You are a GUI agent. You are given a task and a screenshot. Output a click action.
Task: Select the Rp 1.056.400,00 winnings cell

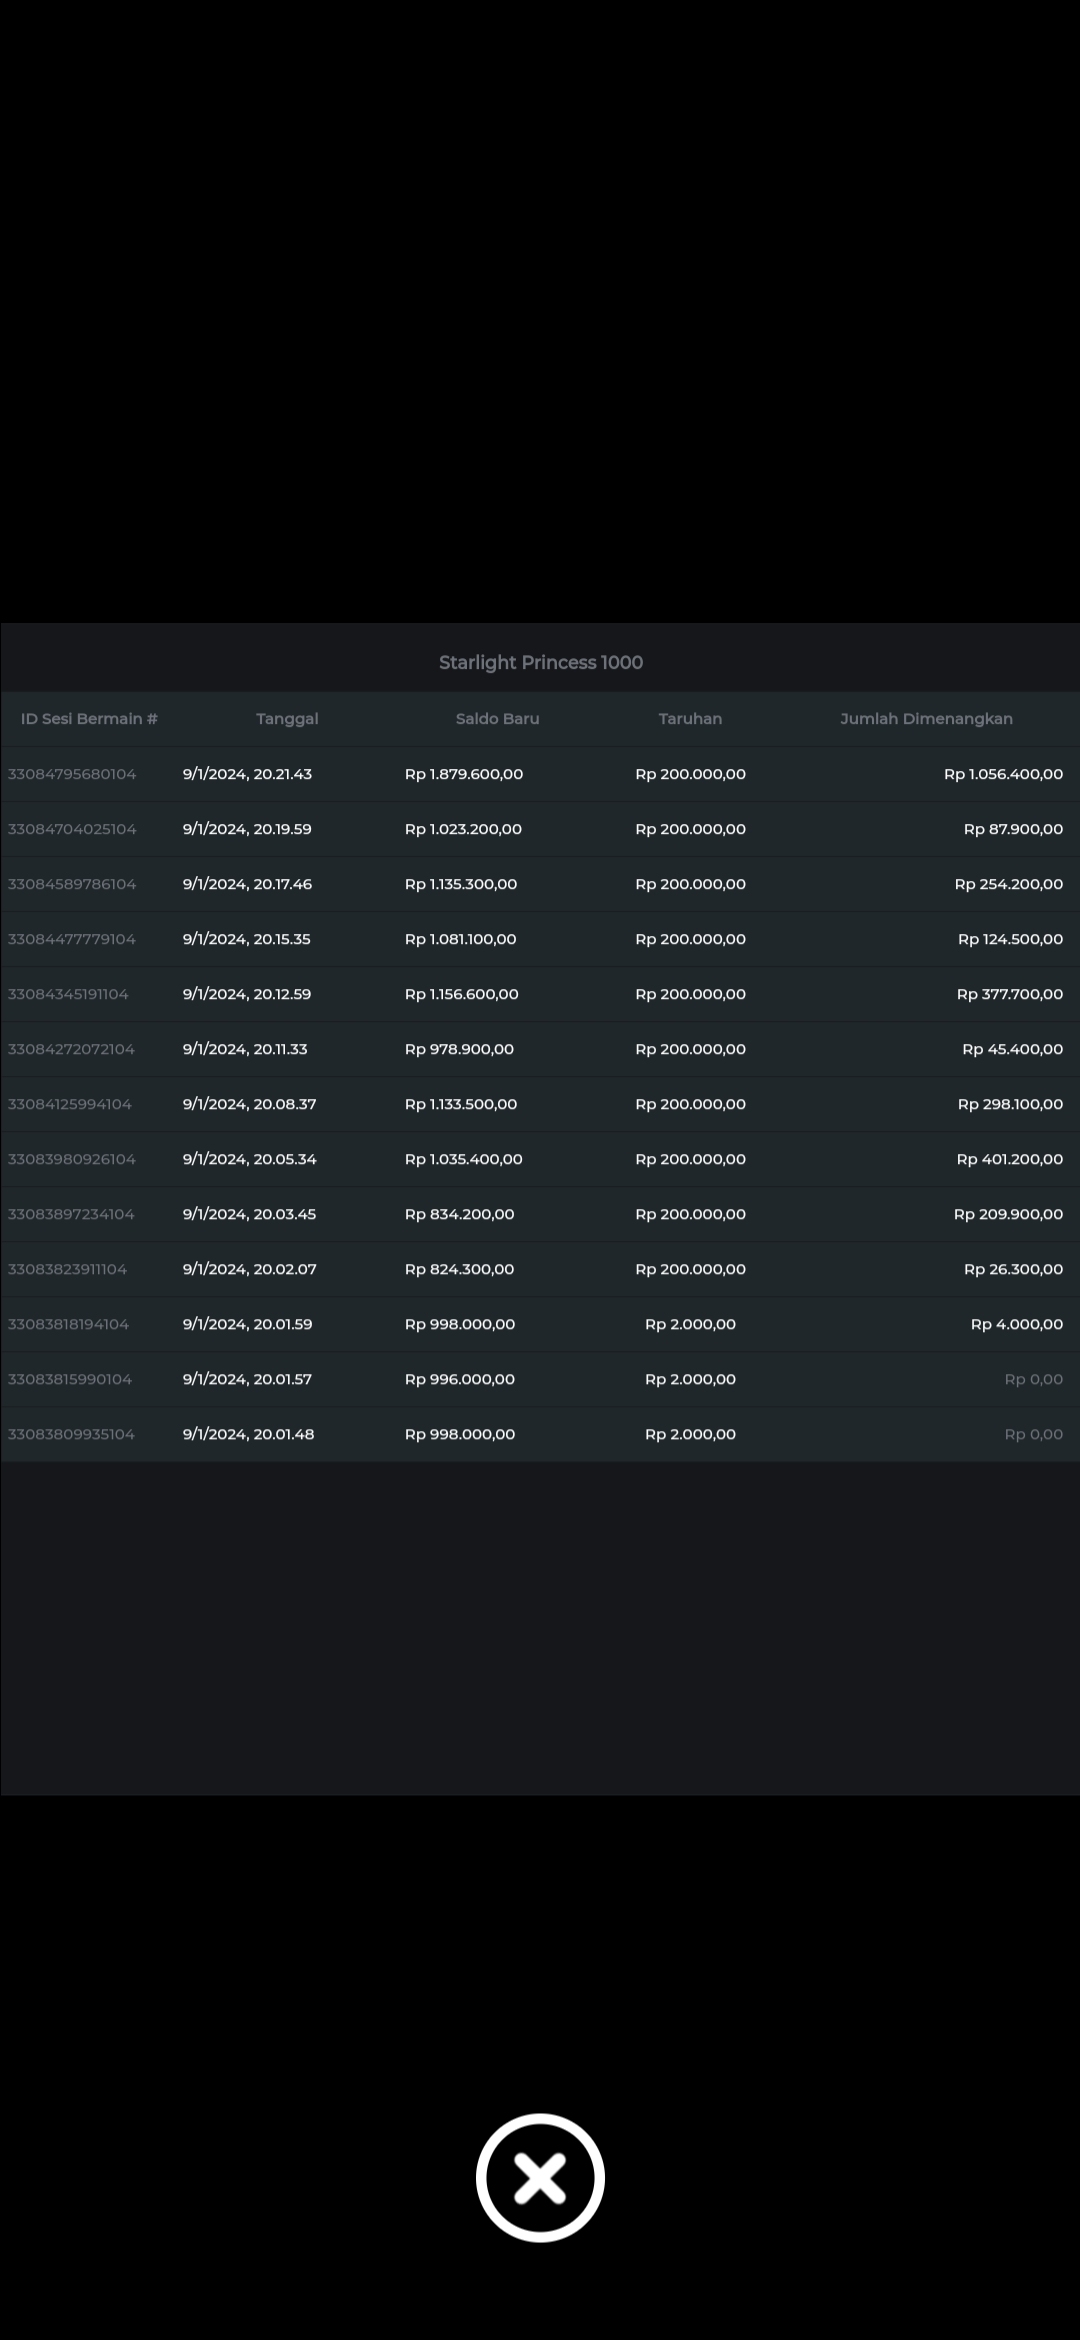(1003, 774)
